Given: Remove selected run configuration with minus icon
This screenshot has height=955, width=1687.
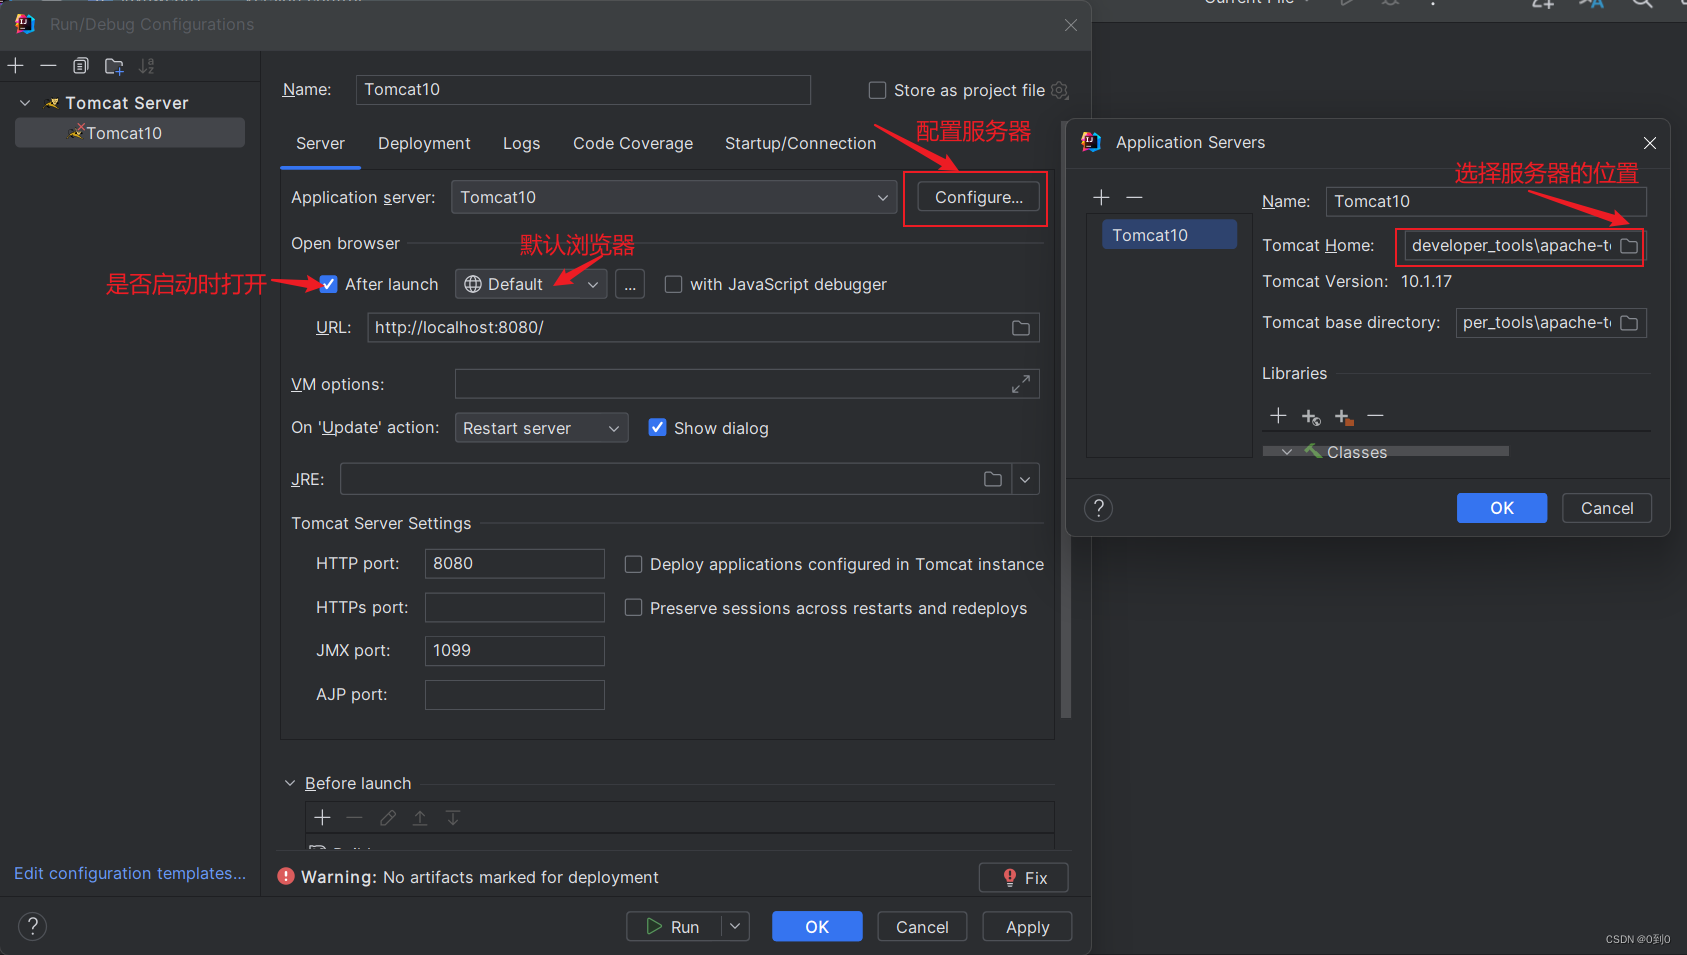Looking at the screenshot, I should tap(48, 66).
